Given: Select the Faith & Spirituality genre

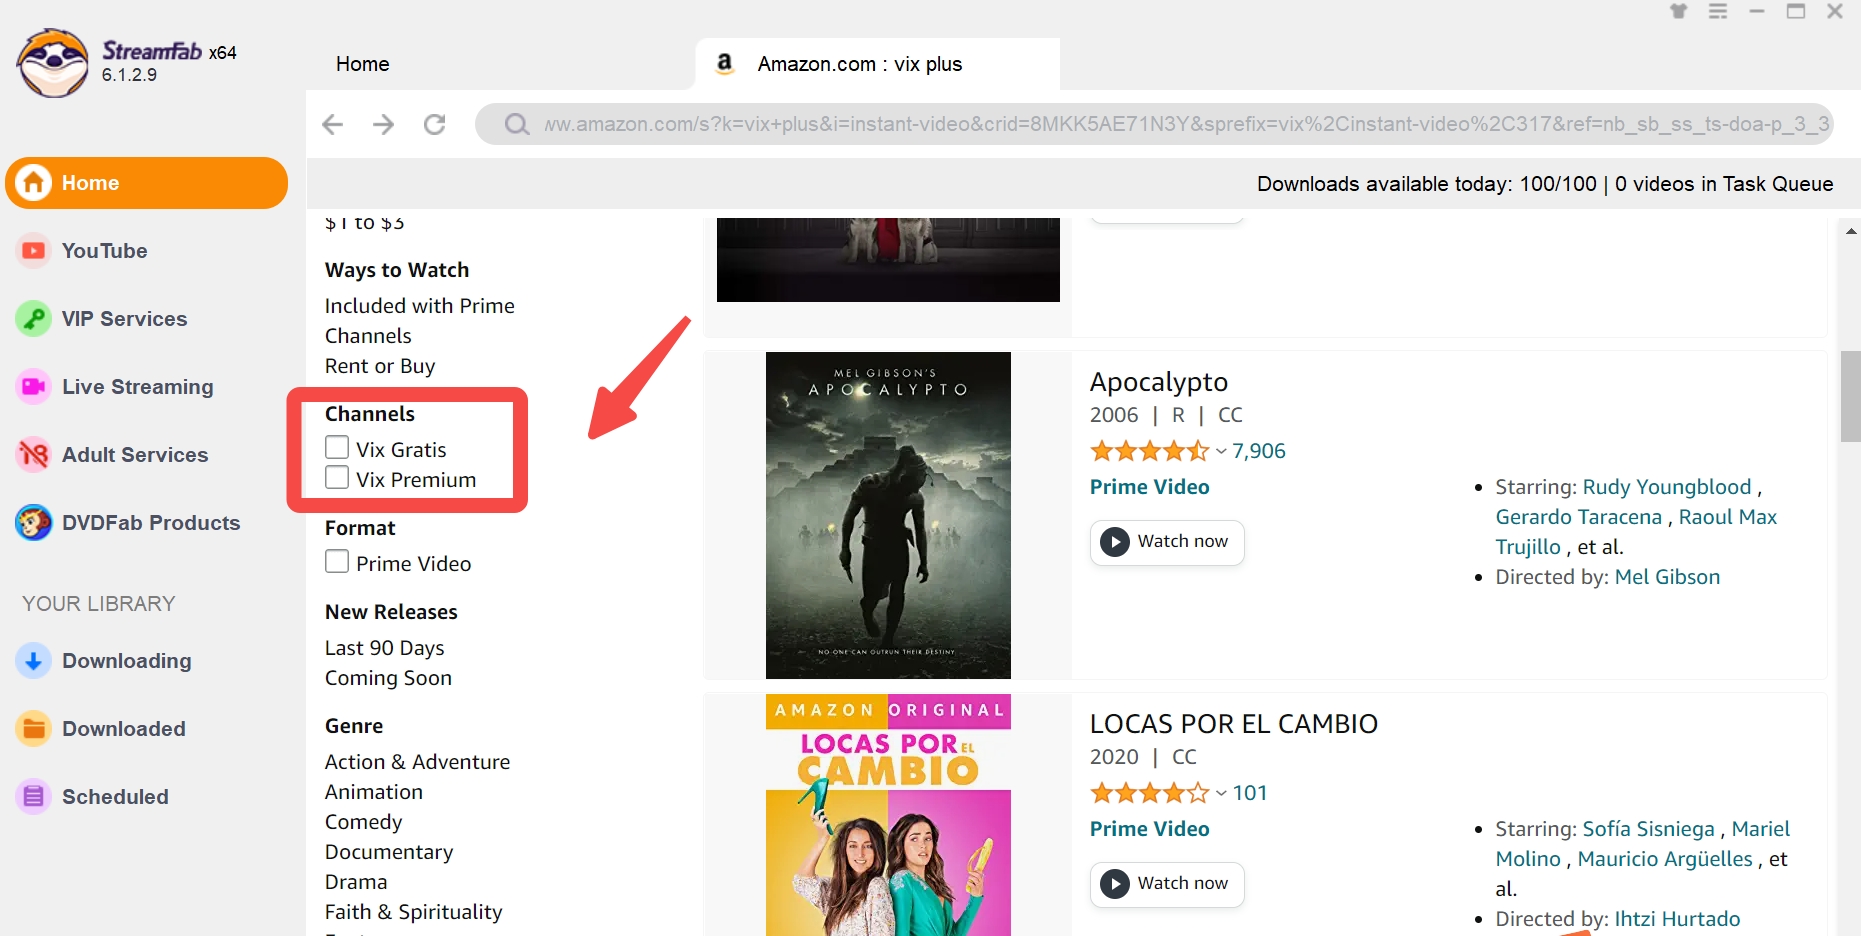Looking at the screenshot, I should [x=413, y=912].
